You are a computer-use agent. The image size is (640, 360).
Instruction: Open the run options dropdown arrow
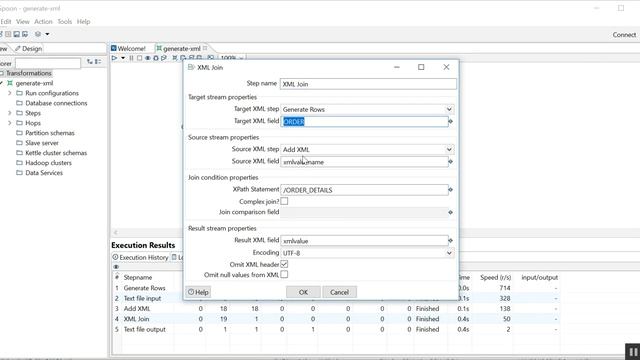click(123, 58)
